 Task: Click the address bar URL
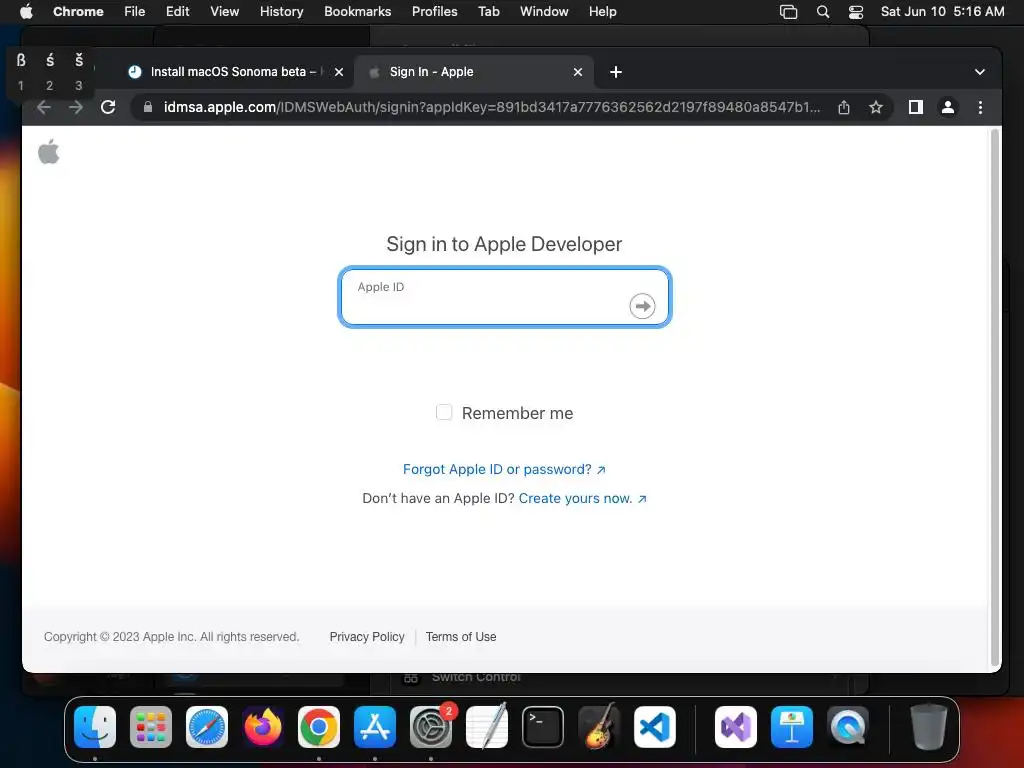491,107
